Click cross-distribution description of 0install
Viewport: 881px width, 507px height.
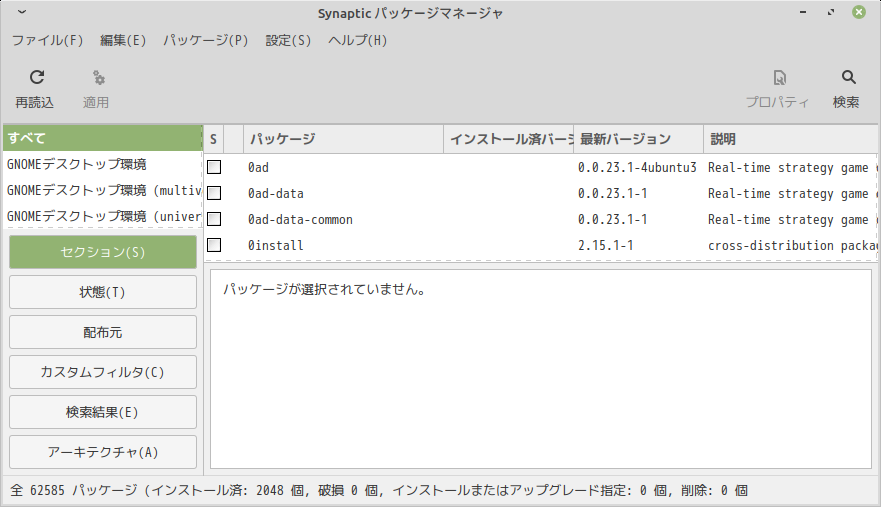tap(792, 246)
